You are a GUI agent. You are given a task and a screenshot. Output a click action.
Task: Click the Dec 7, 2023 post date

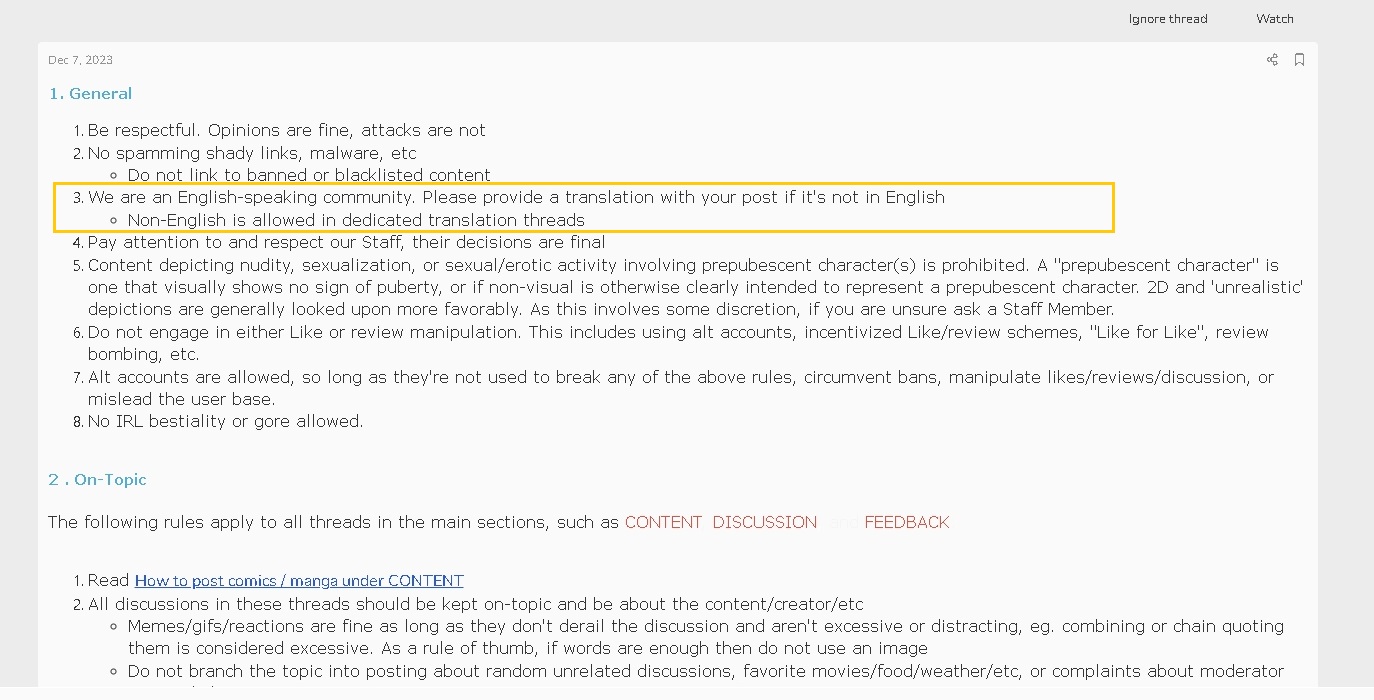(80, 60)
